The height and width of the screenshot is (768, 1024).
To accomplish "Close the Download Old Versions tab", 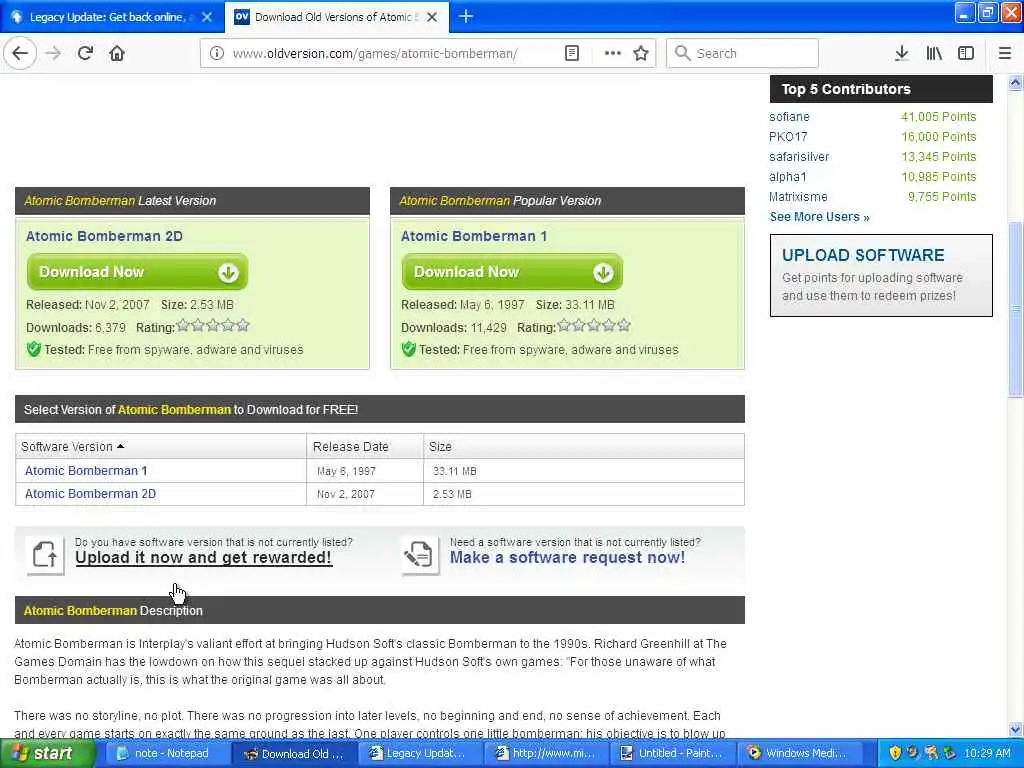I will tap(432, 17).
